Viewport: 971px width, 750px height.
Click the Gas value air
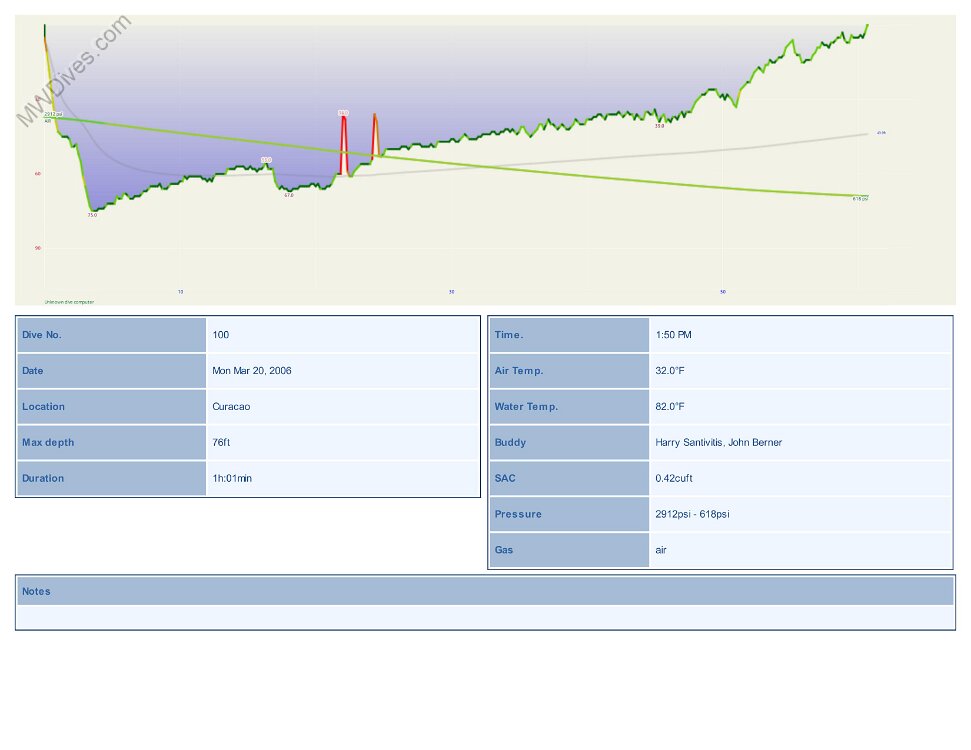(661, 551)
